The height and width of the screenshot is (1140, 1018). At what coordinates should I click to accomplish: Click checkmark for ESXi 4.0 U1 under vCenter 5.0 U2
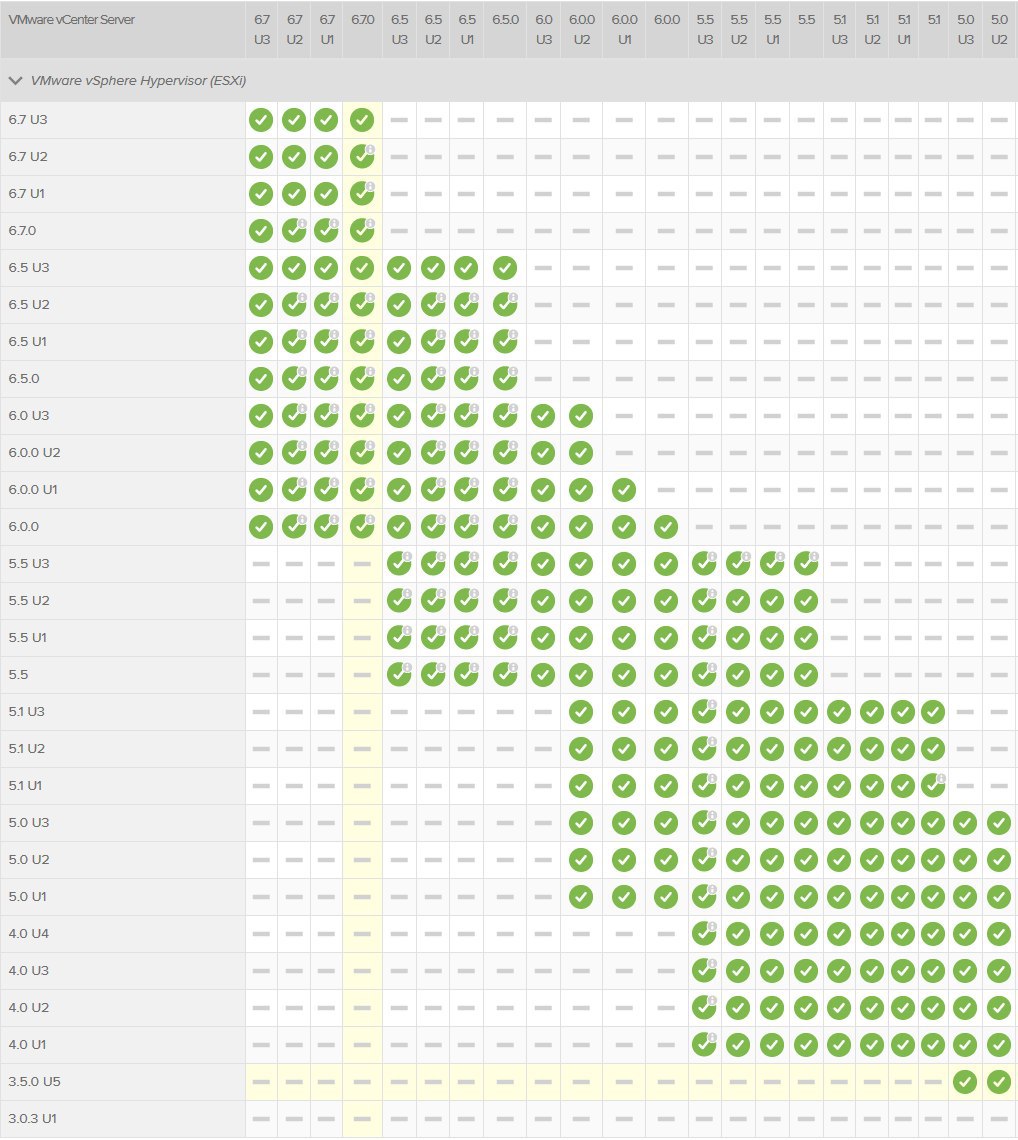click(x=999, y=1045)
